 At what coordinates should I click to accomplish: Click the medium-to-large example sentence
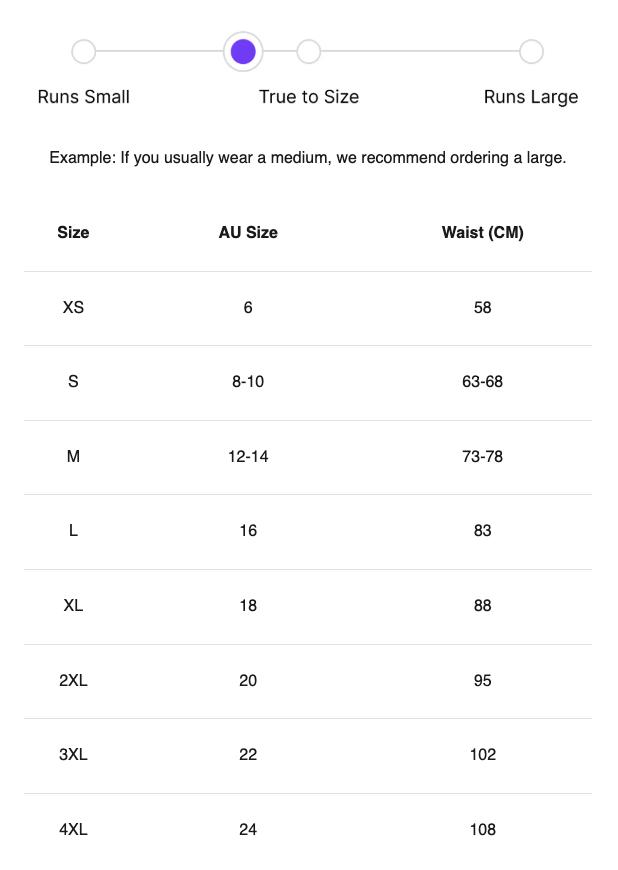tap(308, 157)
